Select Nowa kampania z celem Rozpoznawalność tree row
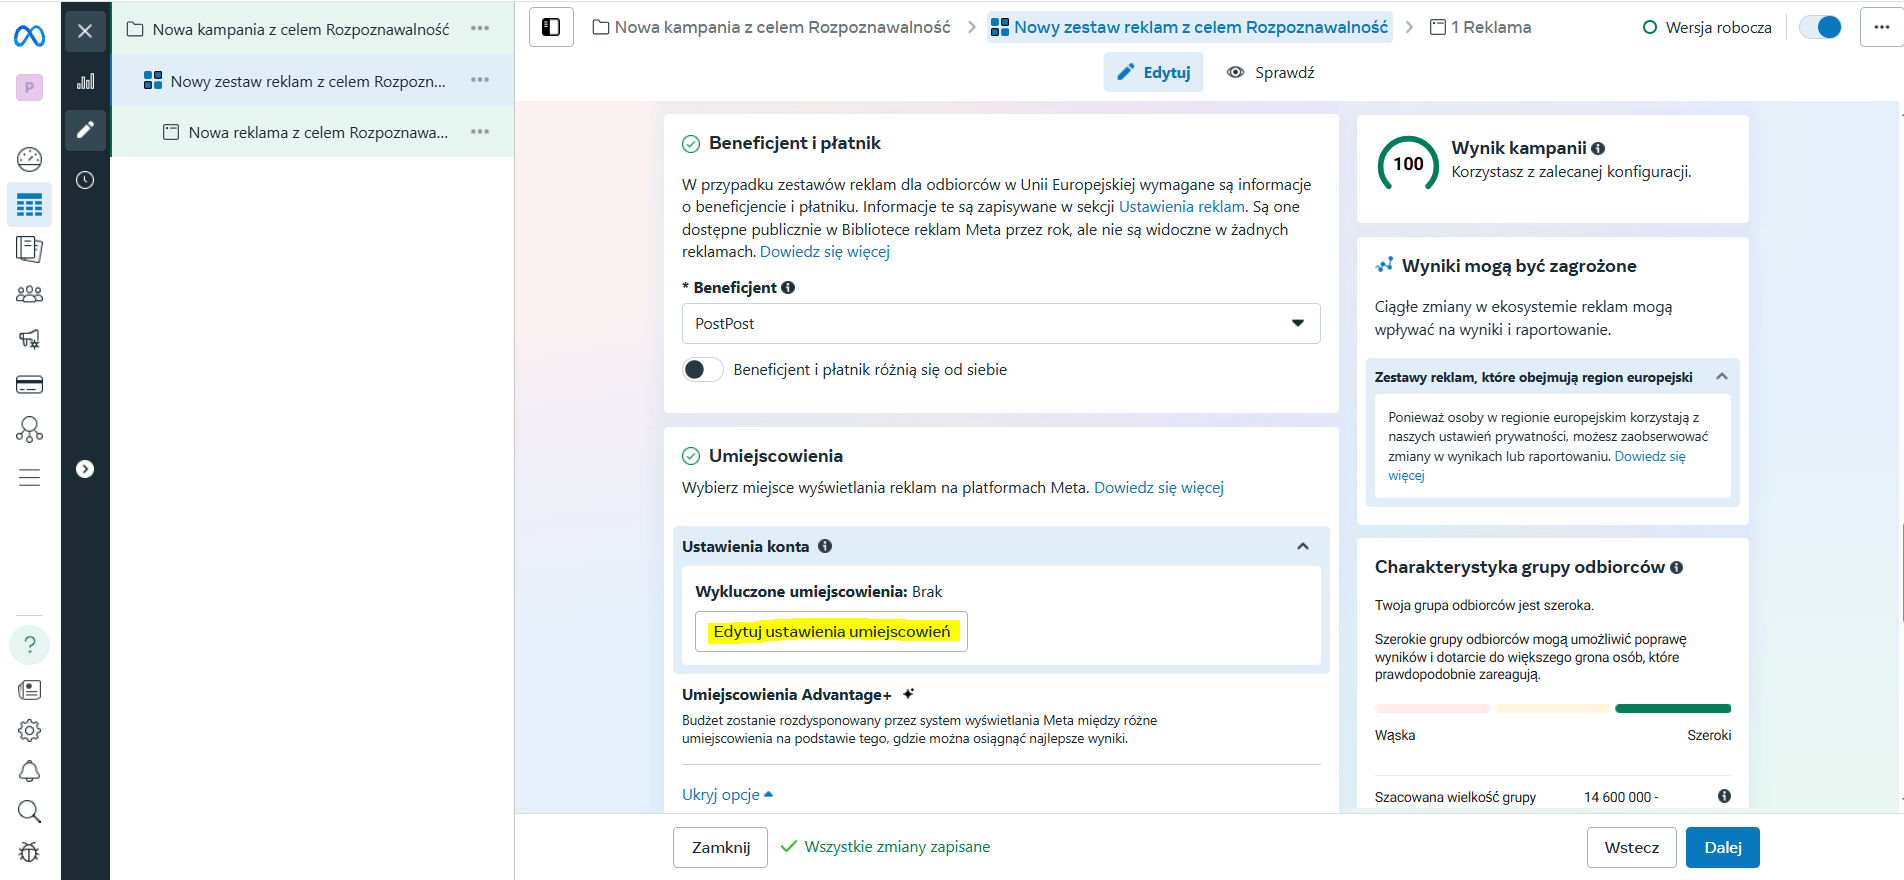Viewport: 1904px width, 880px height. pyautogui.click(x=312, y=29)
